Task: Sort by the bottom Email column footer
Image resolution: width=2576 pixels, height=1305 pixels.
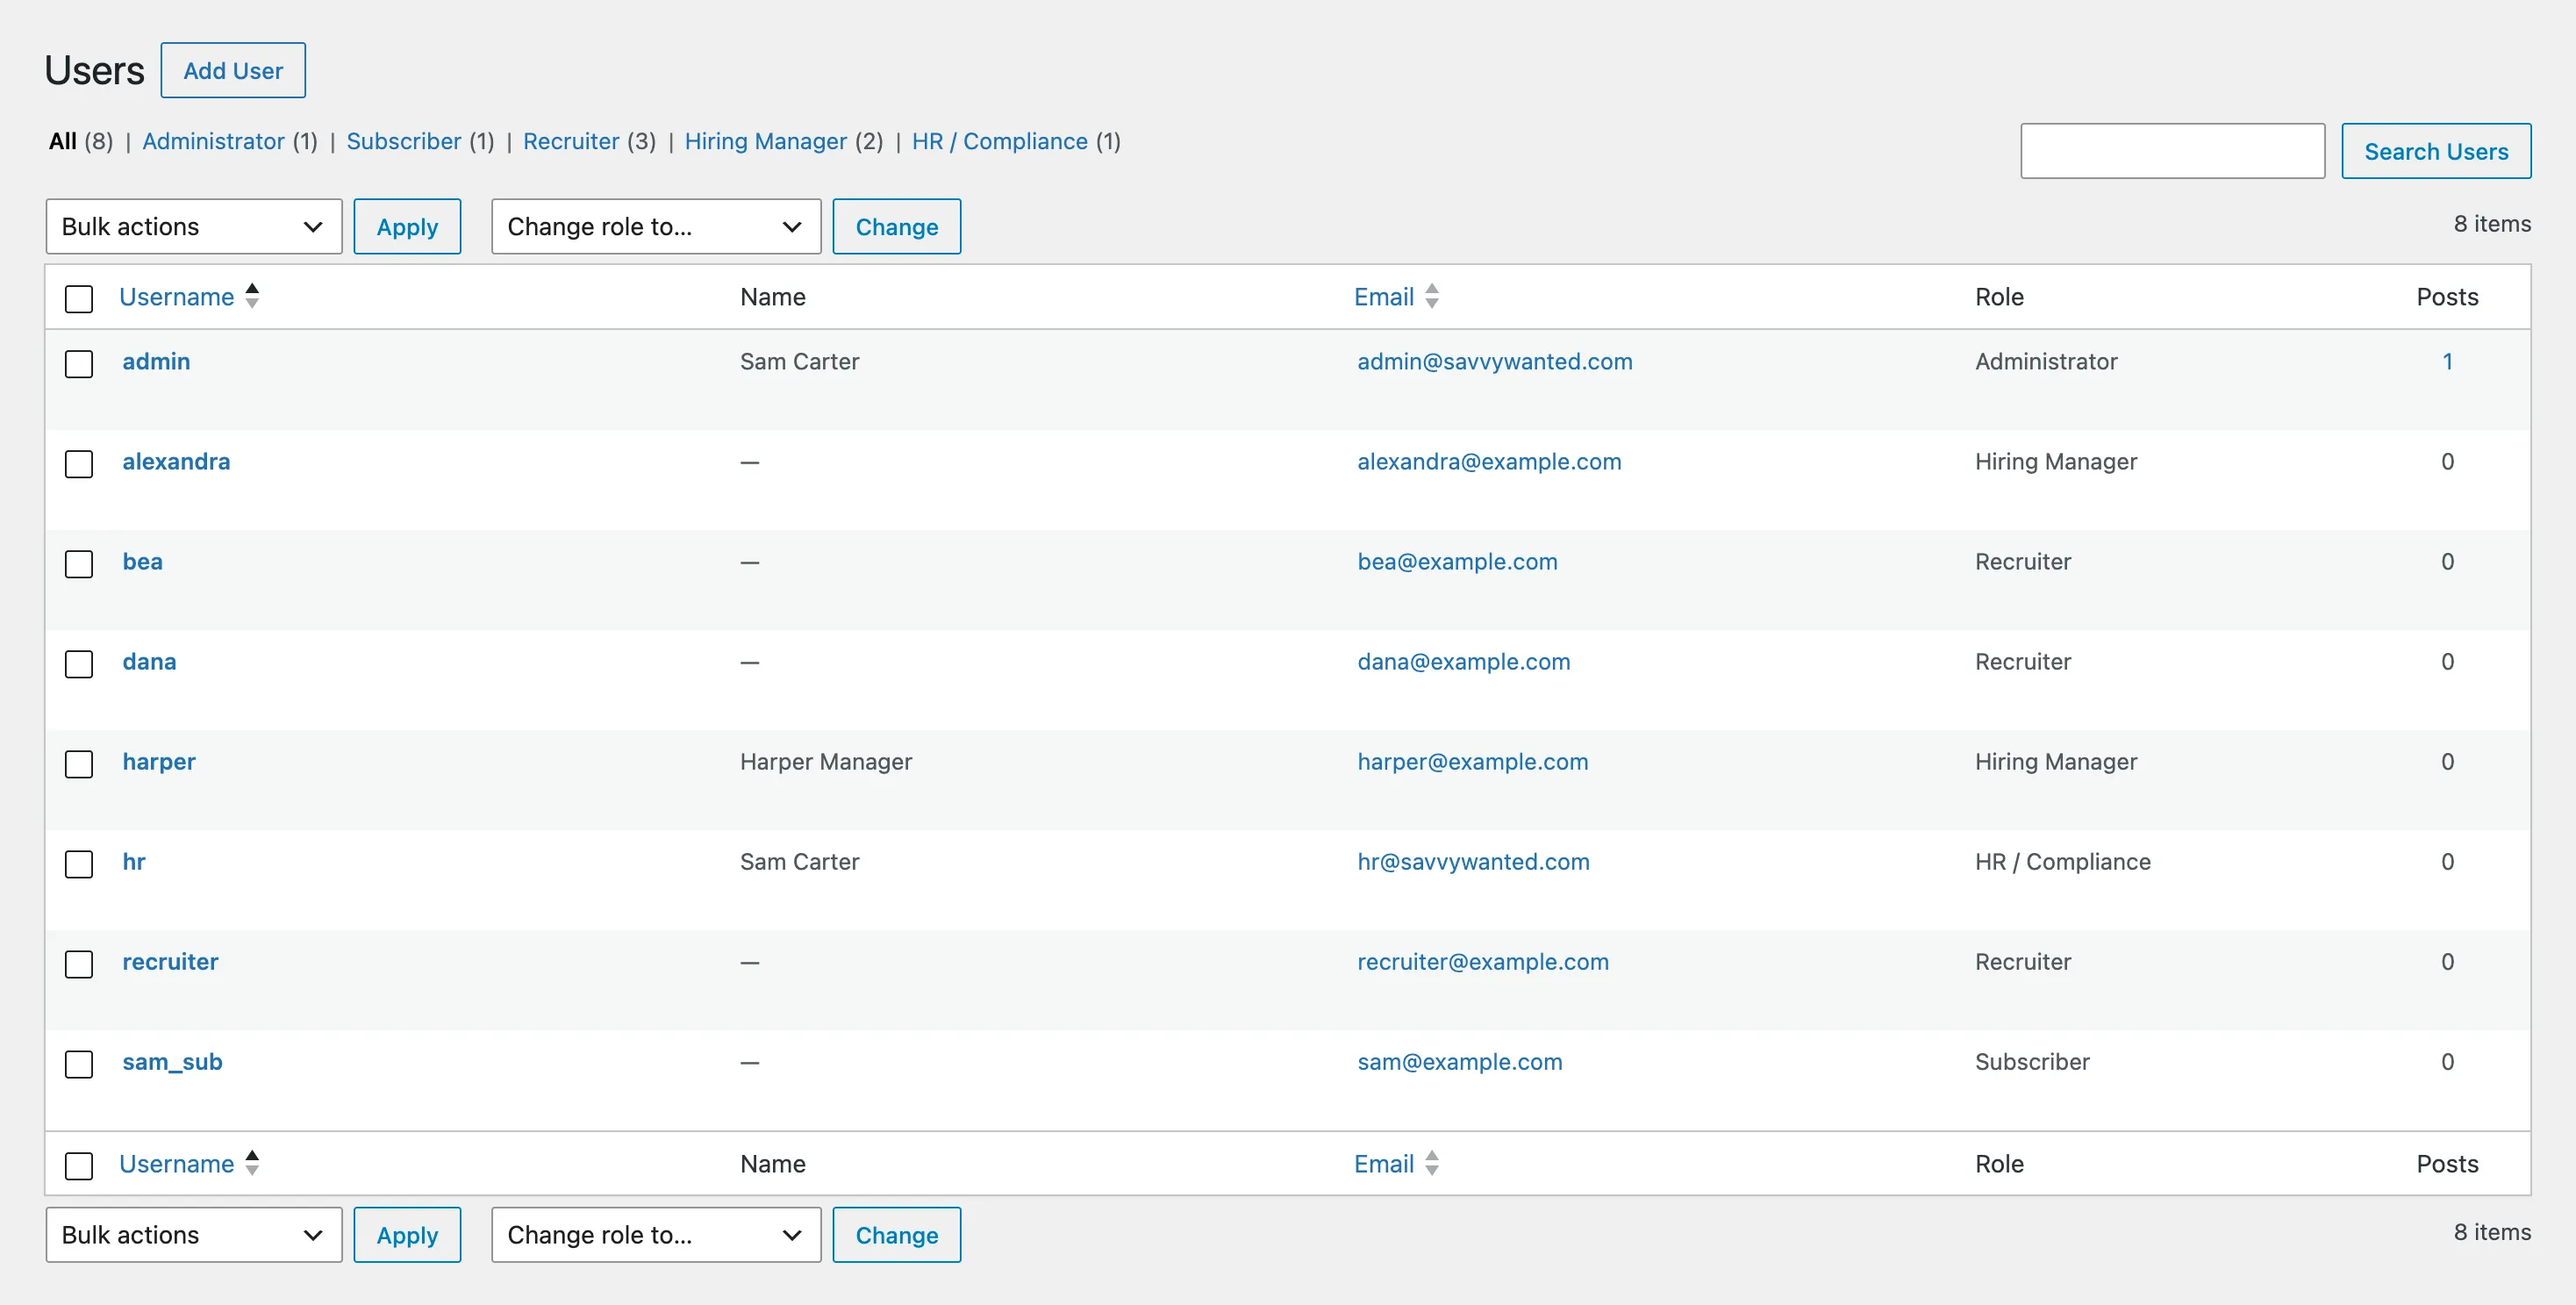Action: (1396, 1164)
